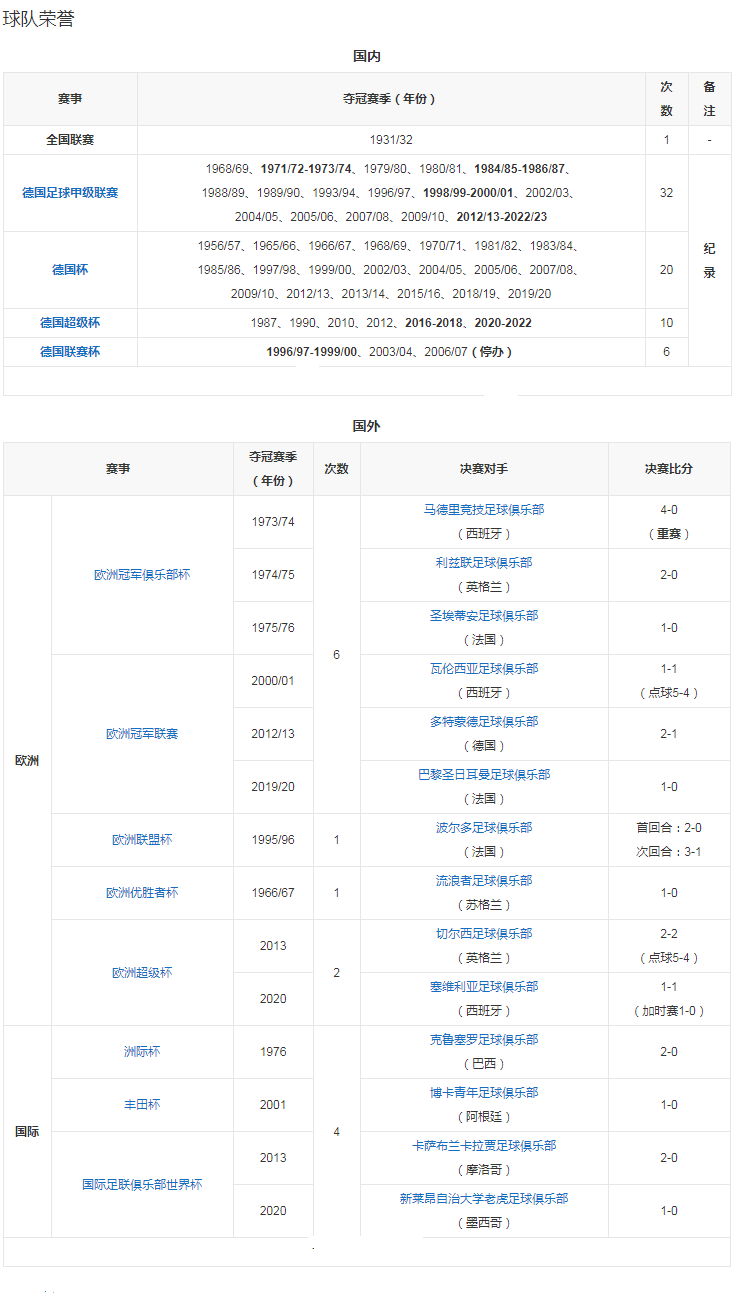Select the 6 count for 欧洲冠军 titles

tap(336, 655)
